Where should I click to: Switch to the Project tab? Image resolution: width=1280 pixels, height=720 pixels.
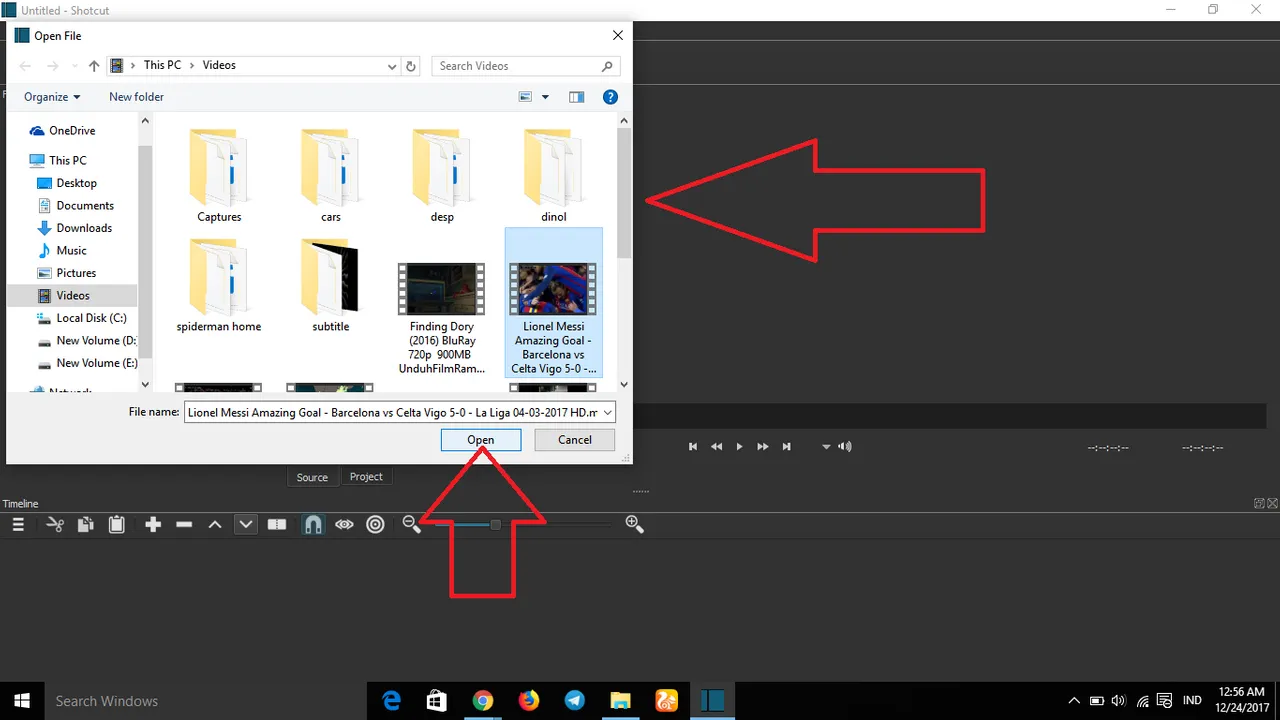click(x=366, y=477)
